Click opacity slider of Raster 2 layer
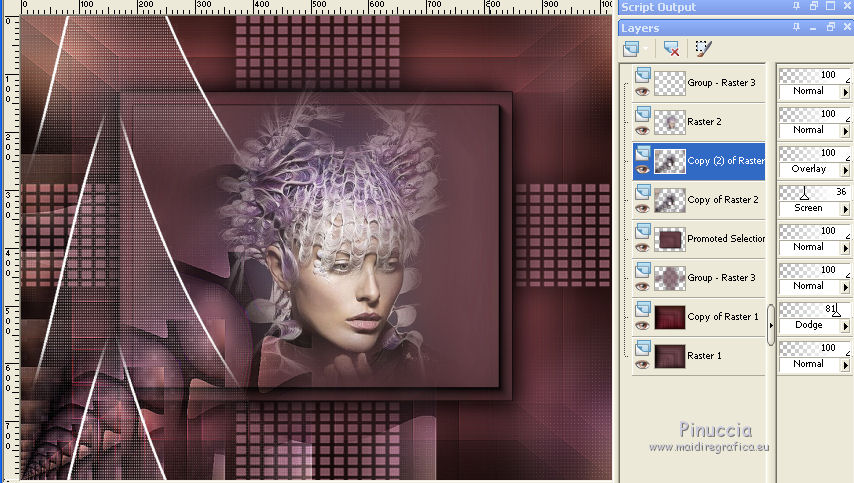 [x=814, y=114]
